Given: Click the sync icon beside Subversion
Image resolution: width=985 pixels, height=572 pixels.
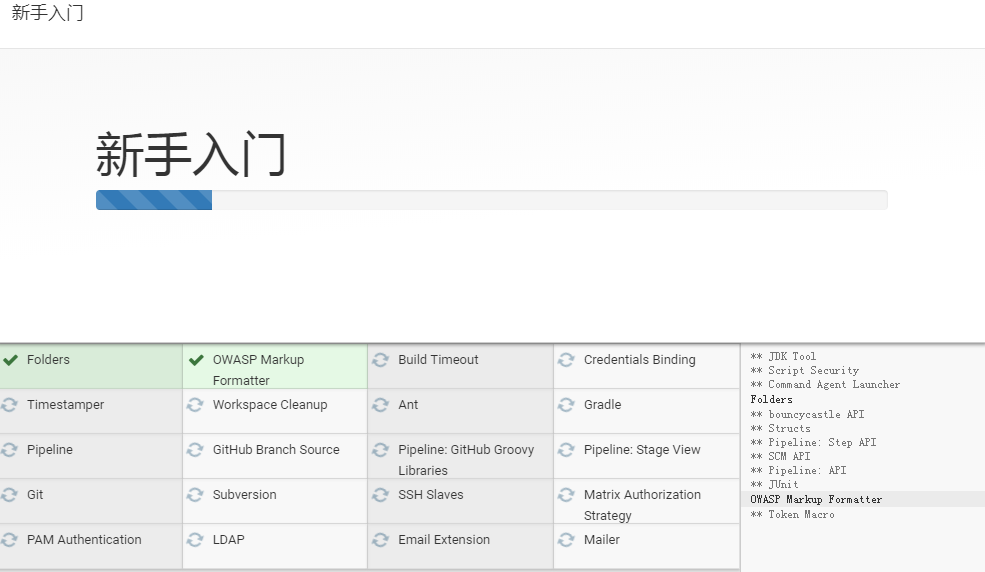Looking at the screenshot, I should click(195, 495).
